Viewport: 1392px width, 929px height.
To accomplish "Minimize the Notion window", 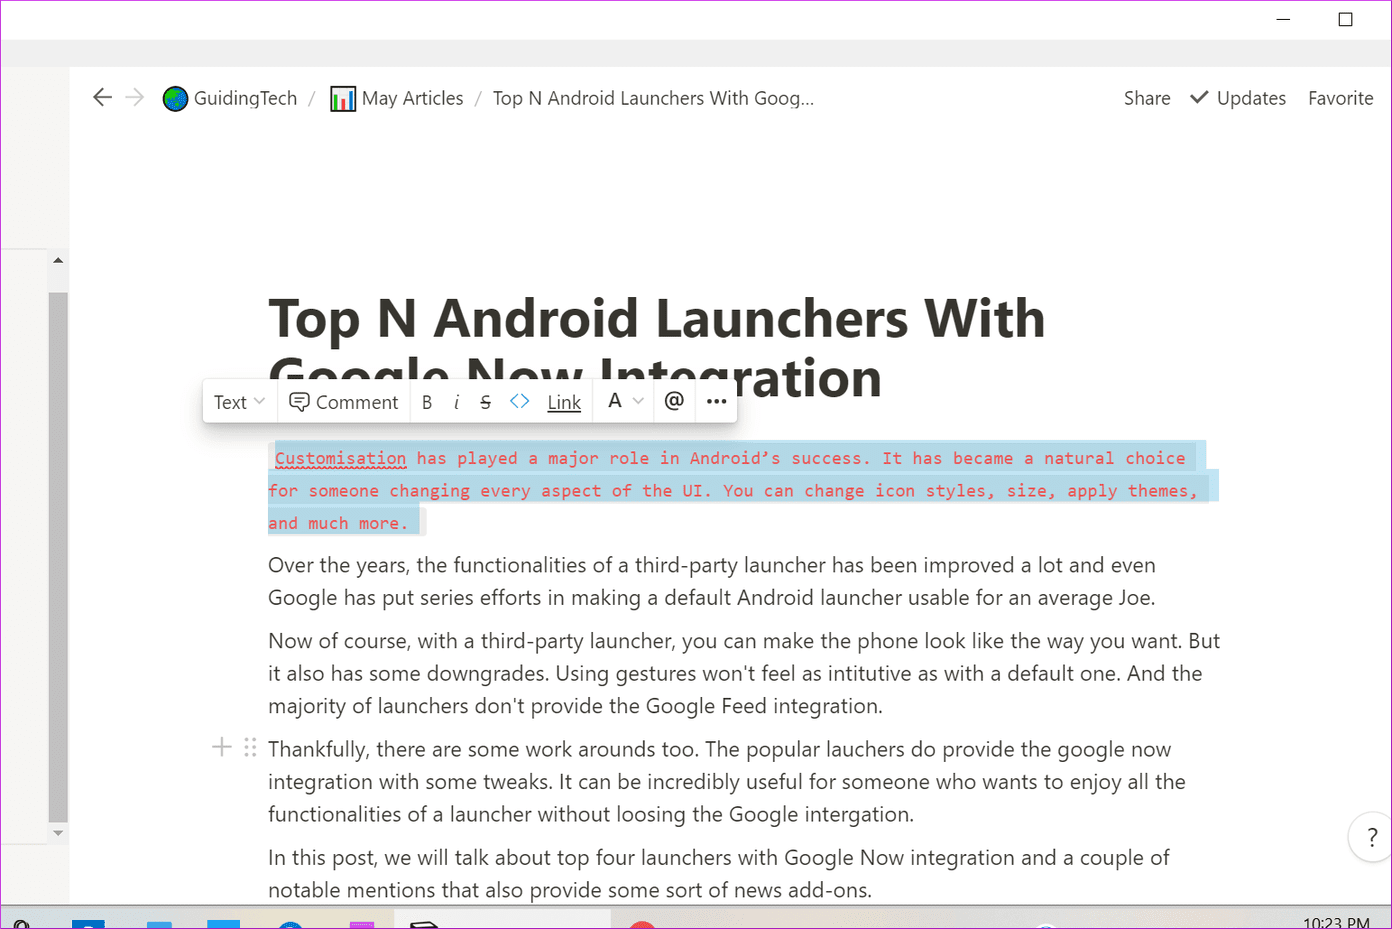I will 1283,19.
